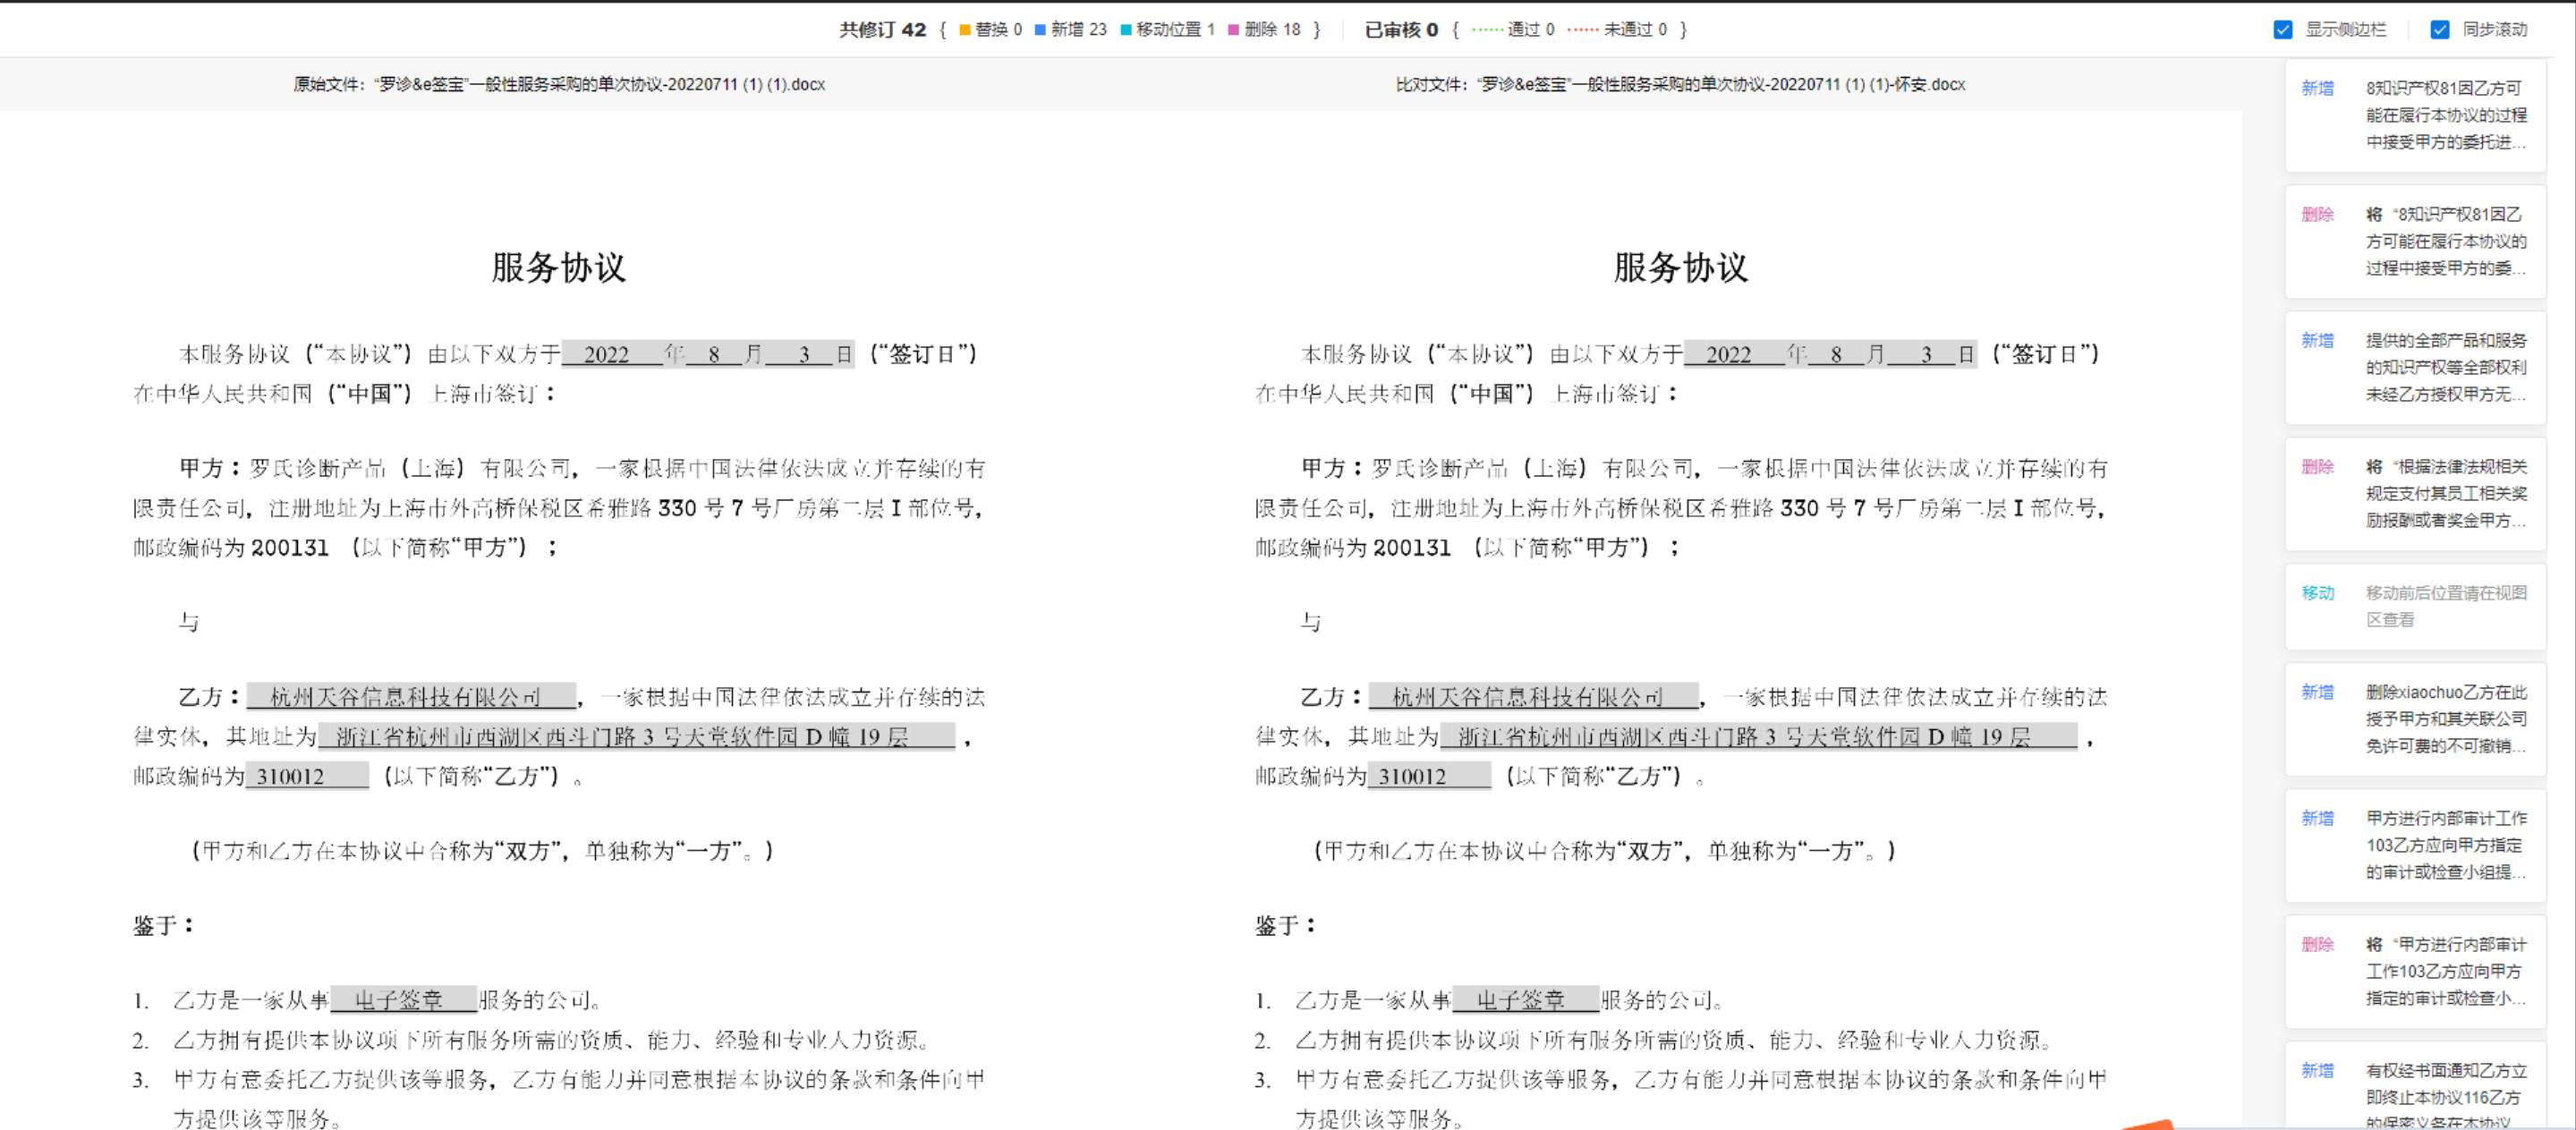Click the pink 删除 18 legend swatch
2576x1130 pixels.
click(1234, 30)
